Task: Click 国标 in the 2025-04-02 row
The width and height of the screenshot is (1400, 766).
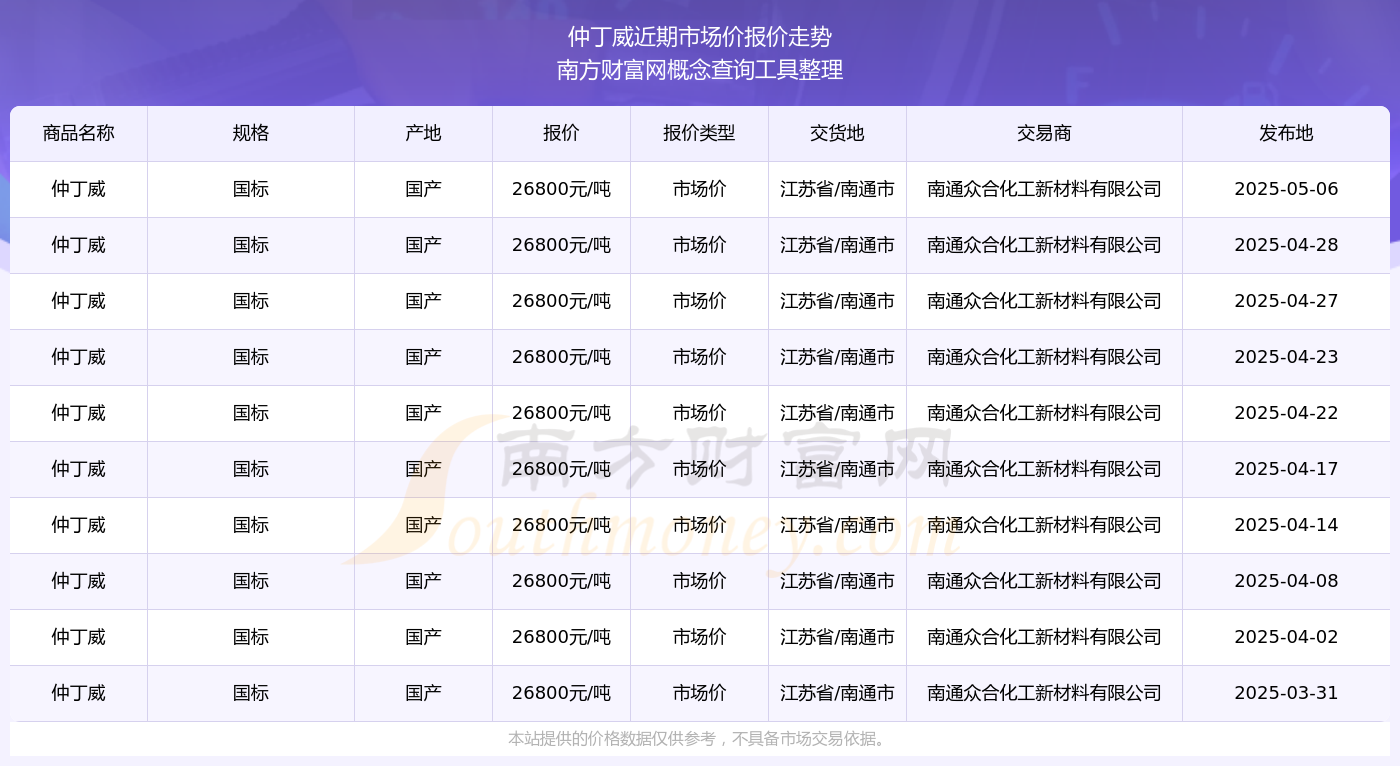Action: pos(251,637)
